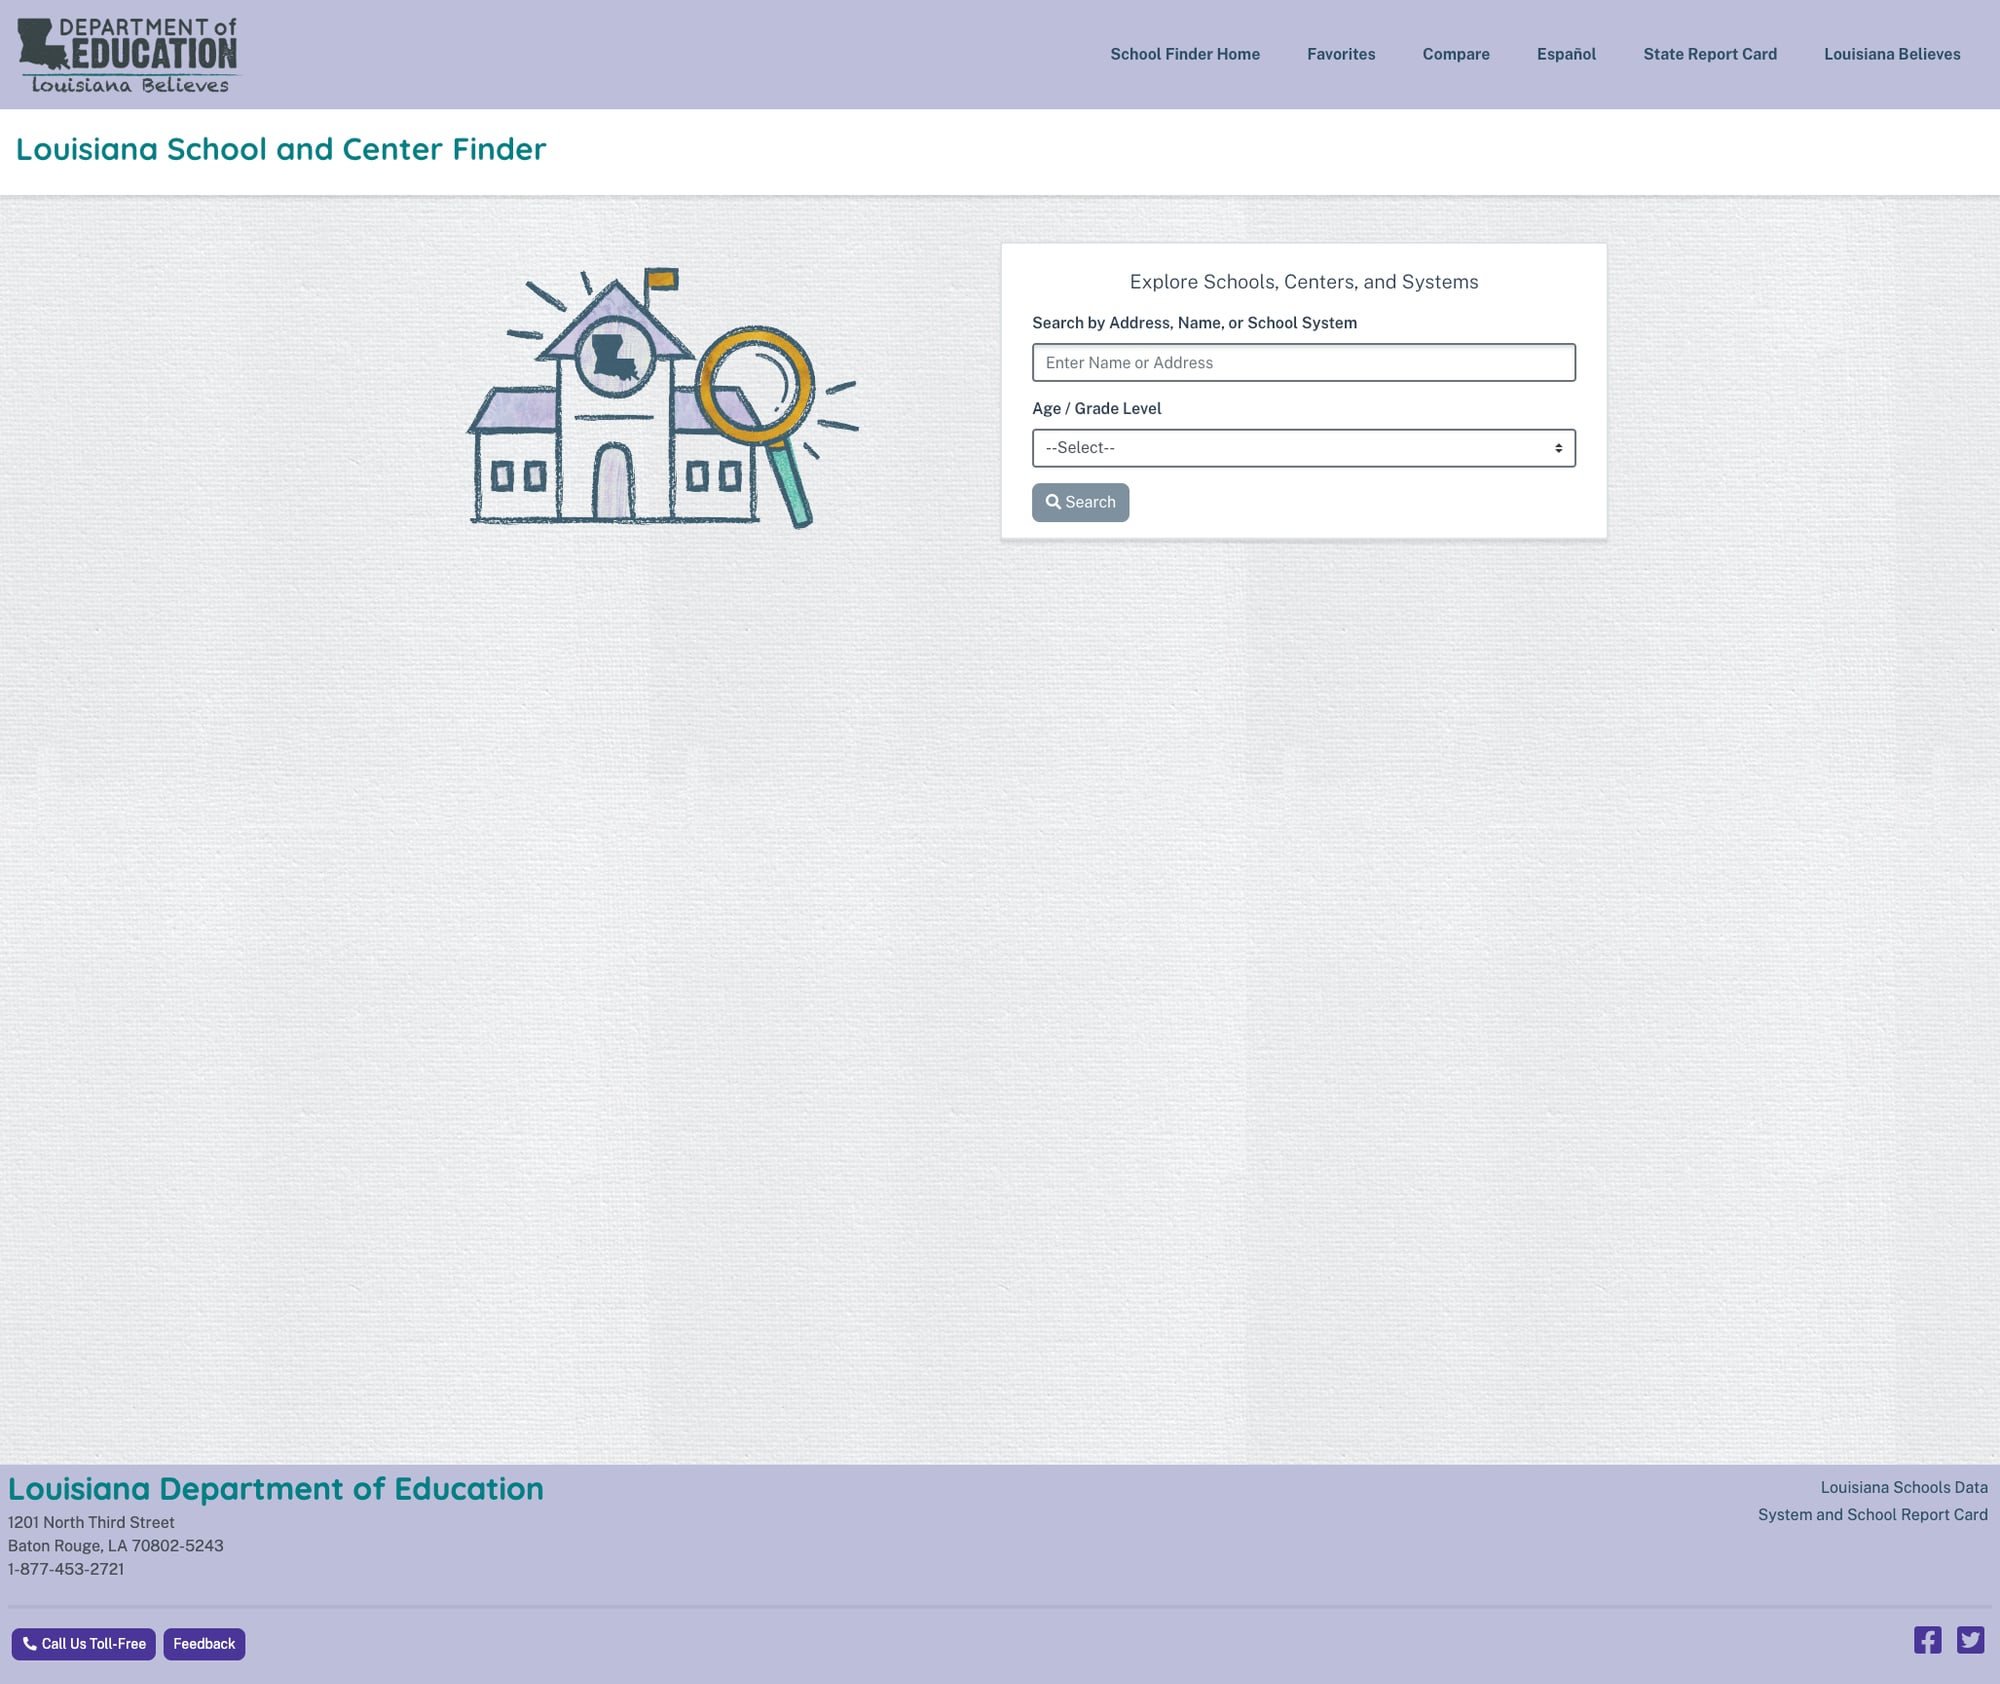
Task: Open the Compare page
Action: click(1456, 54)
